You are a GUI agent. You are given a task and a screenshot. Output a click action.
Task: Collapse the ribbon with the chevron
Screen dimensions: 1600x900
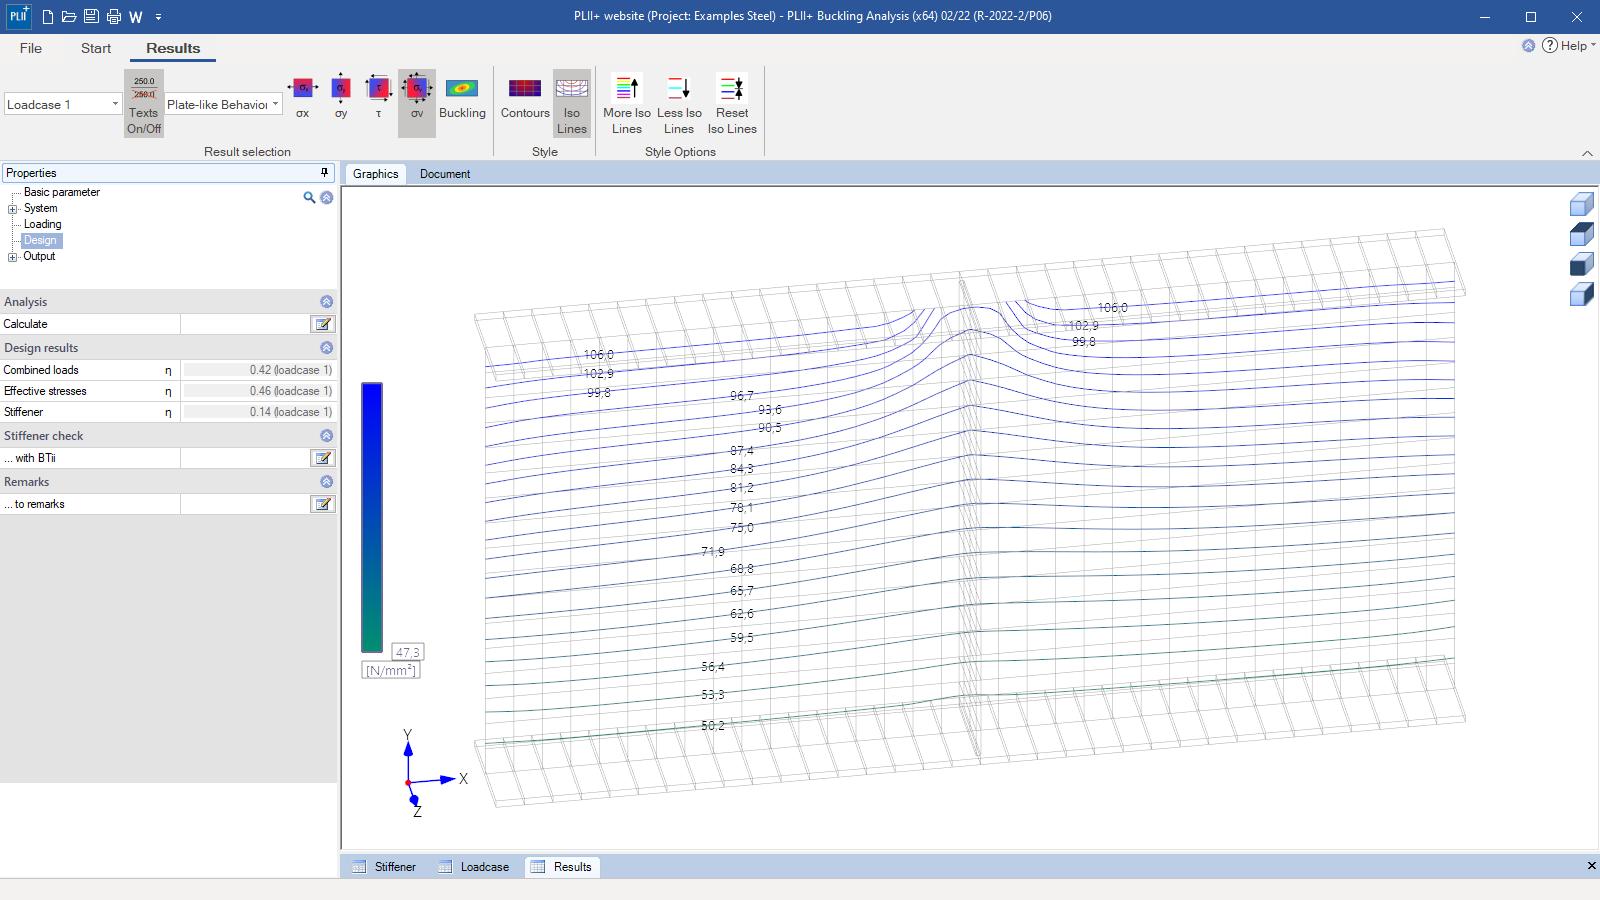(1587, 153)
